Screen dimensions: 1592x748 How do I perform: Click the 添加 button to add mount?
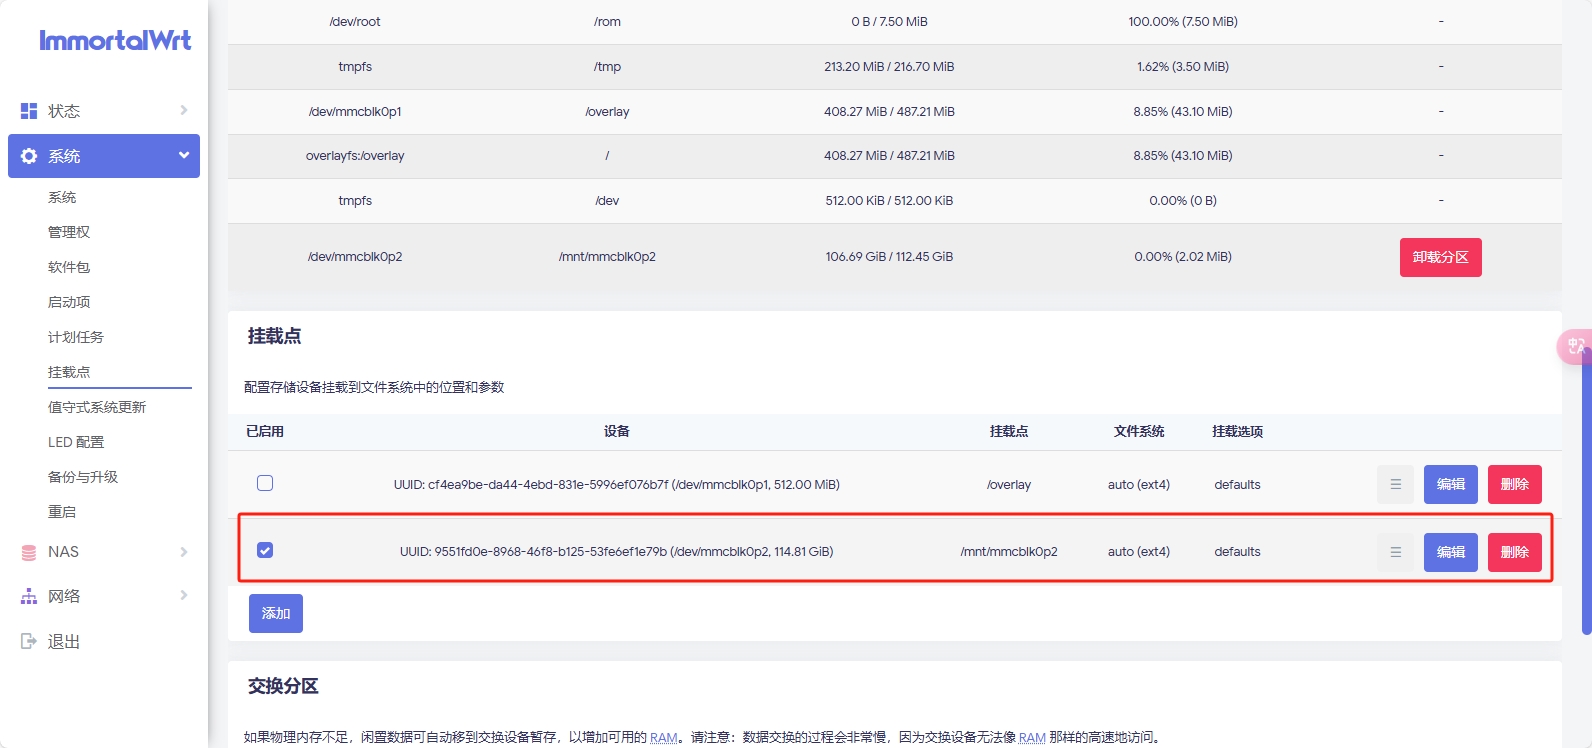click(x=276, y=613)
